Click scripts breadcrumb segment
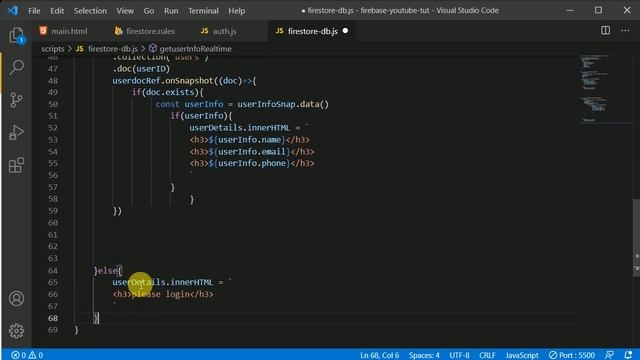Screen dimensions: 640x360 click(x=53, y=49)
